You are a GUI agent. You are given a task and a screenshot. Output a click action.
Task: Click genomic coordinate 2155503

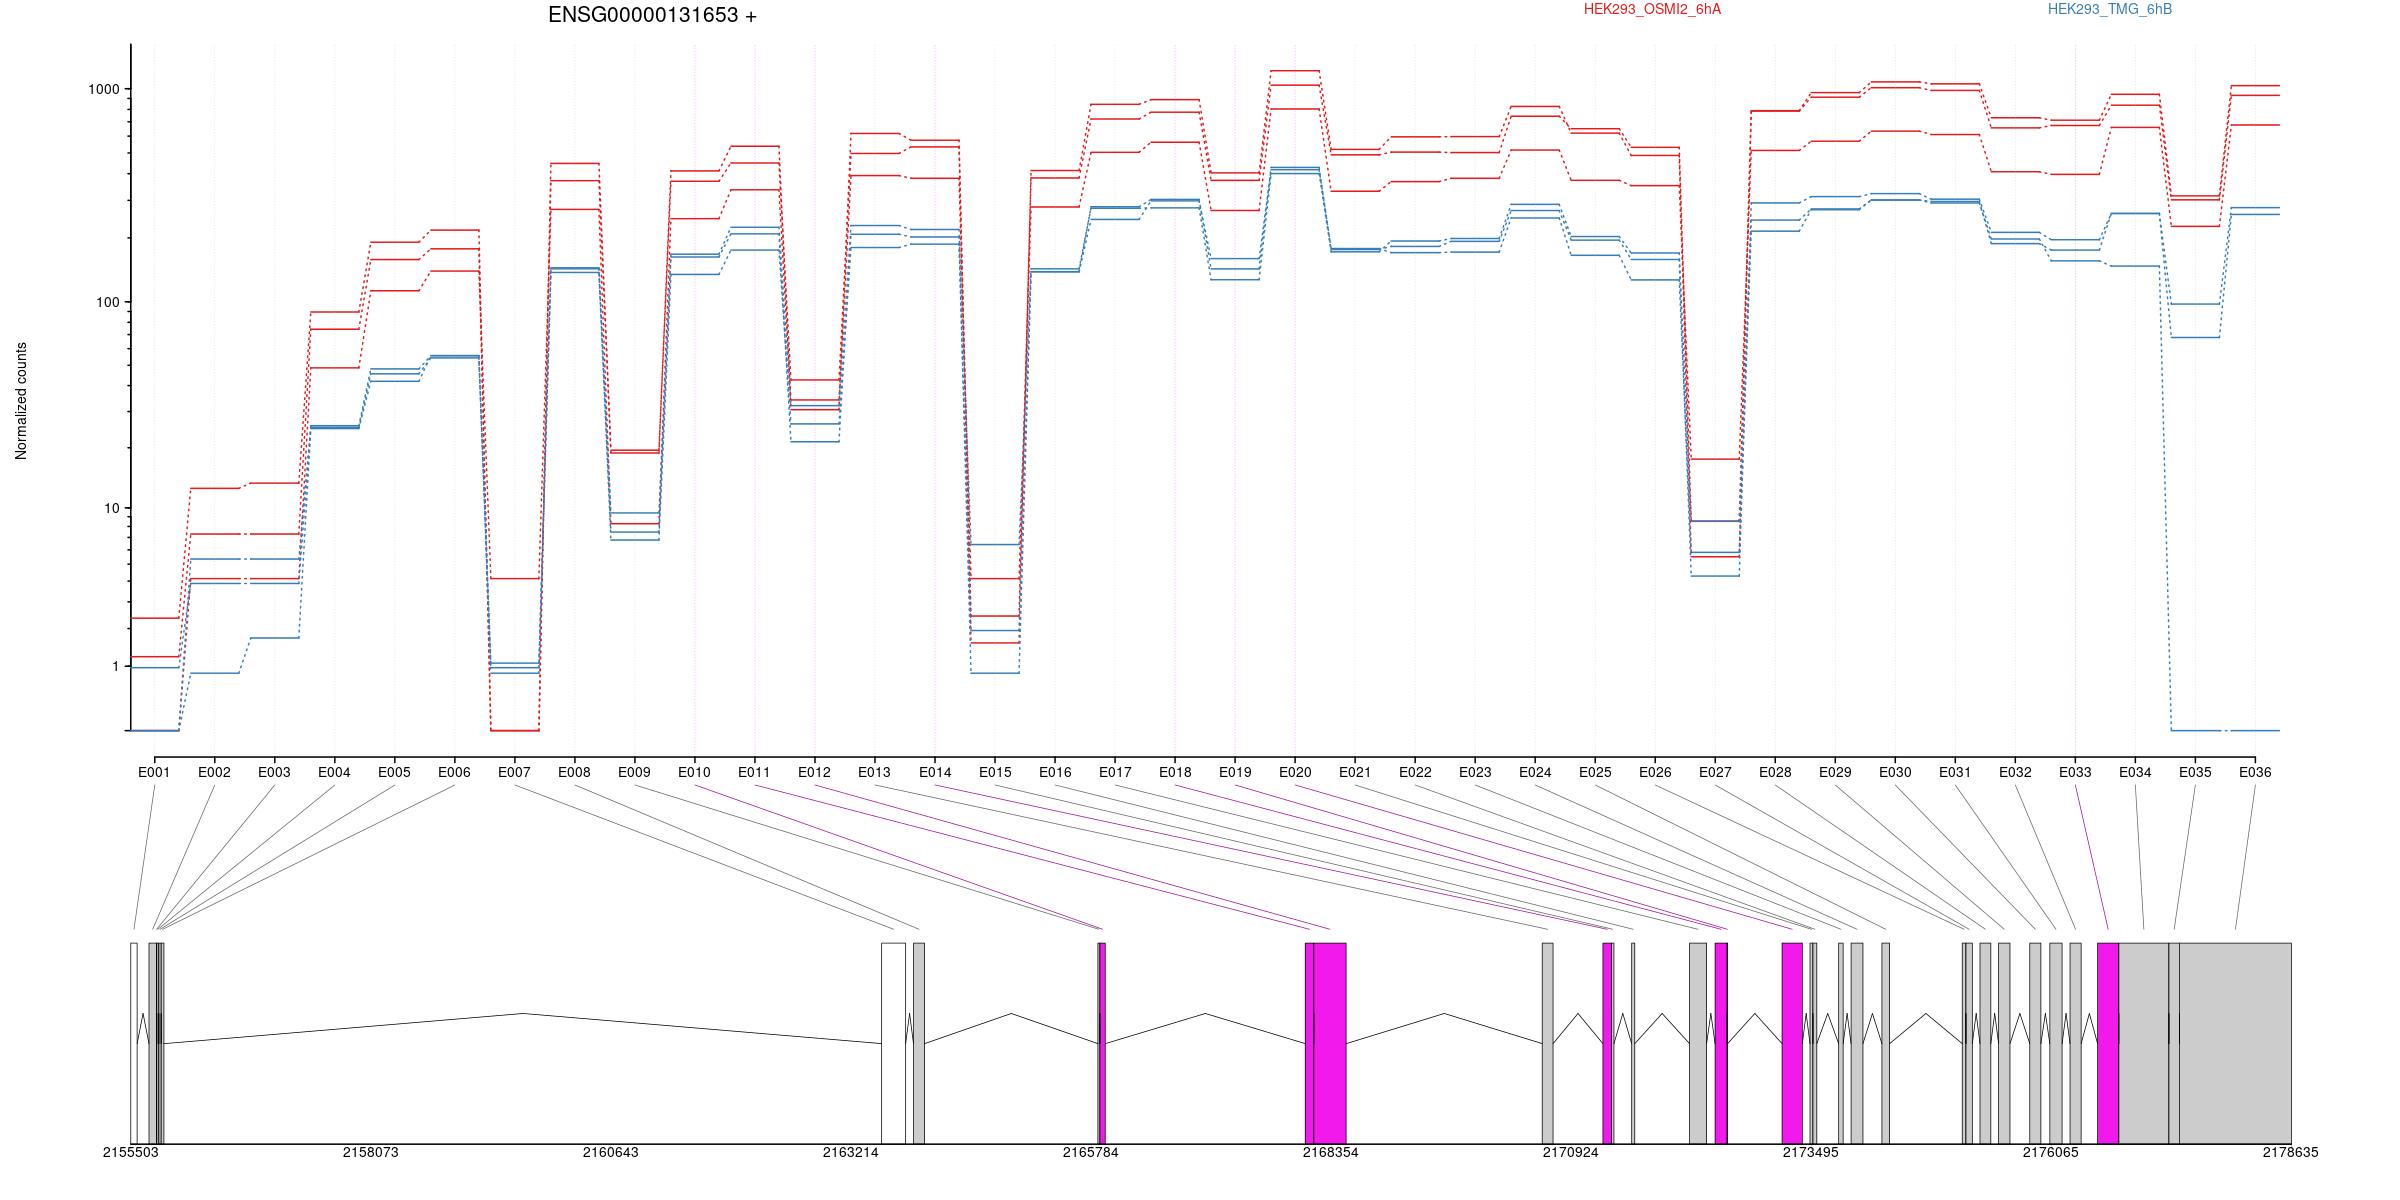coord(130,1152)
